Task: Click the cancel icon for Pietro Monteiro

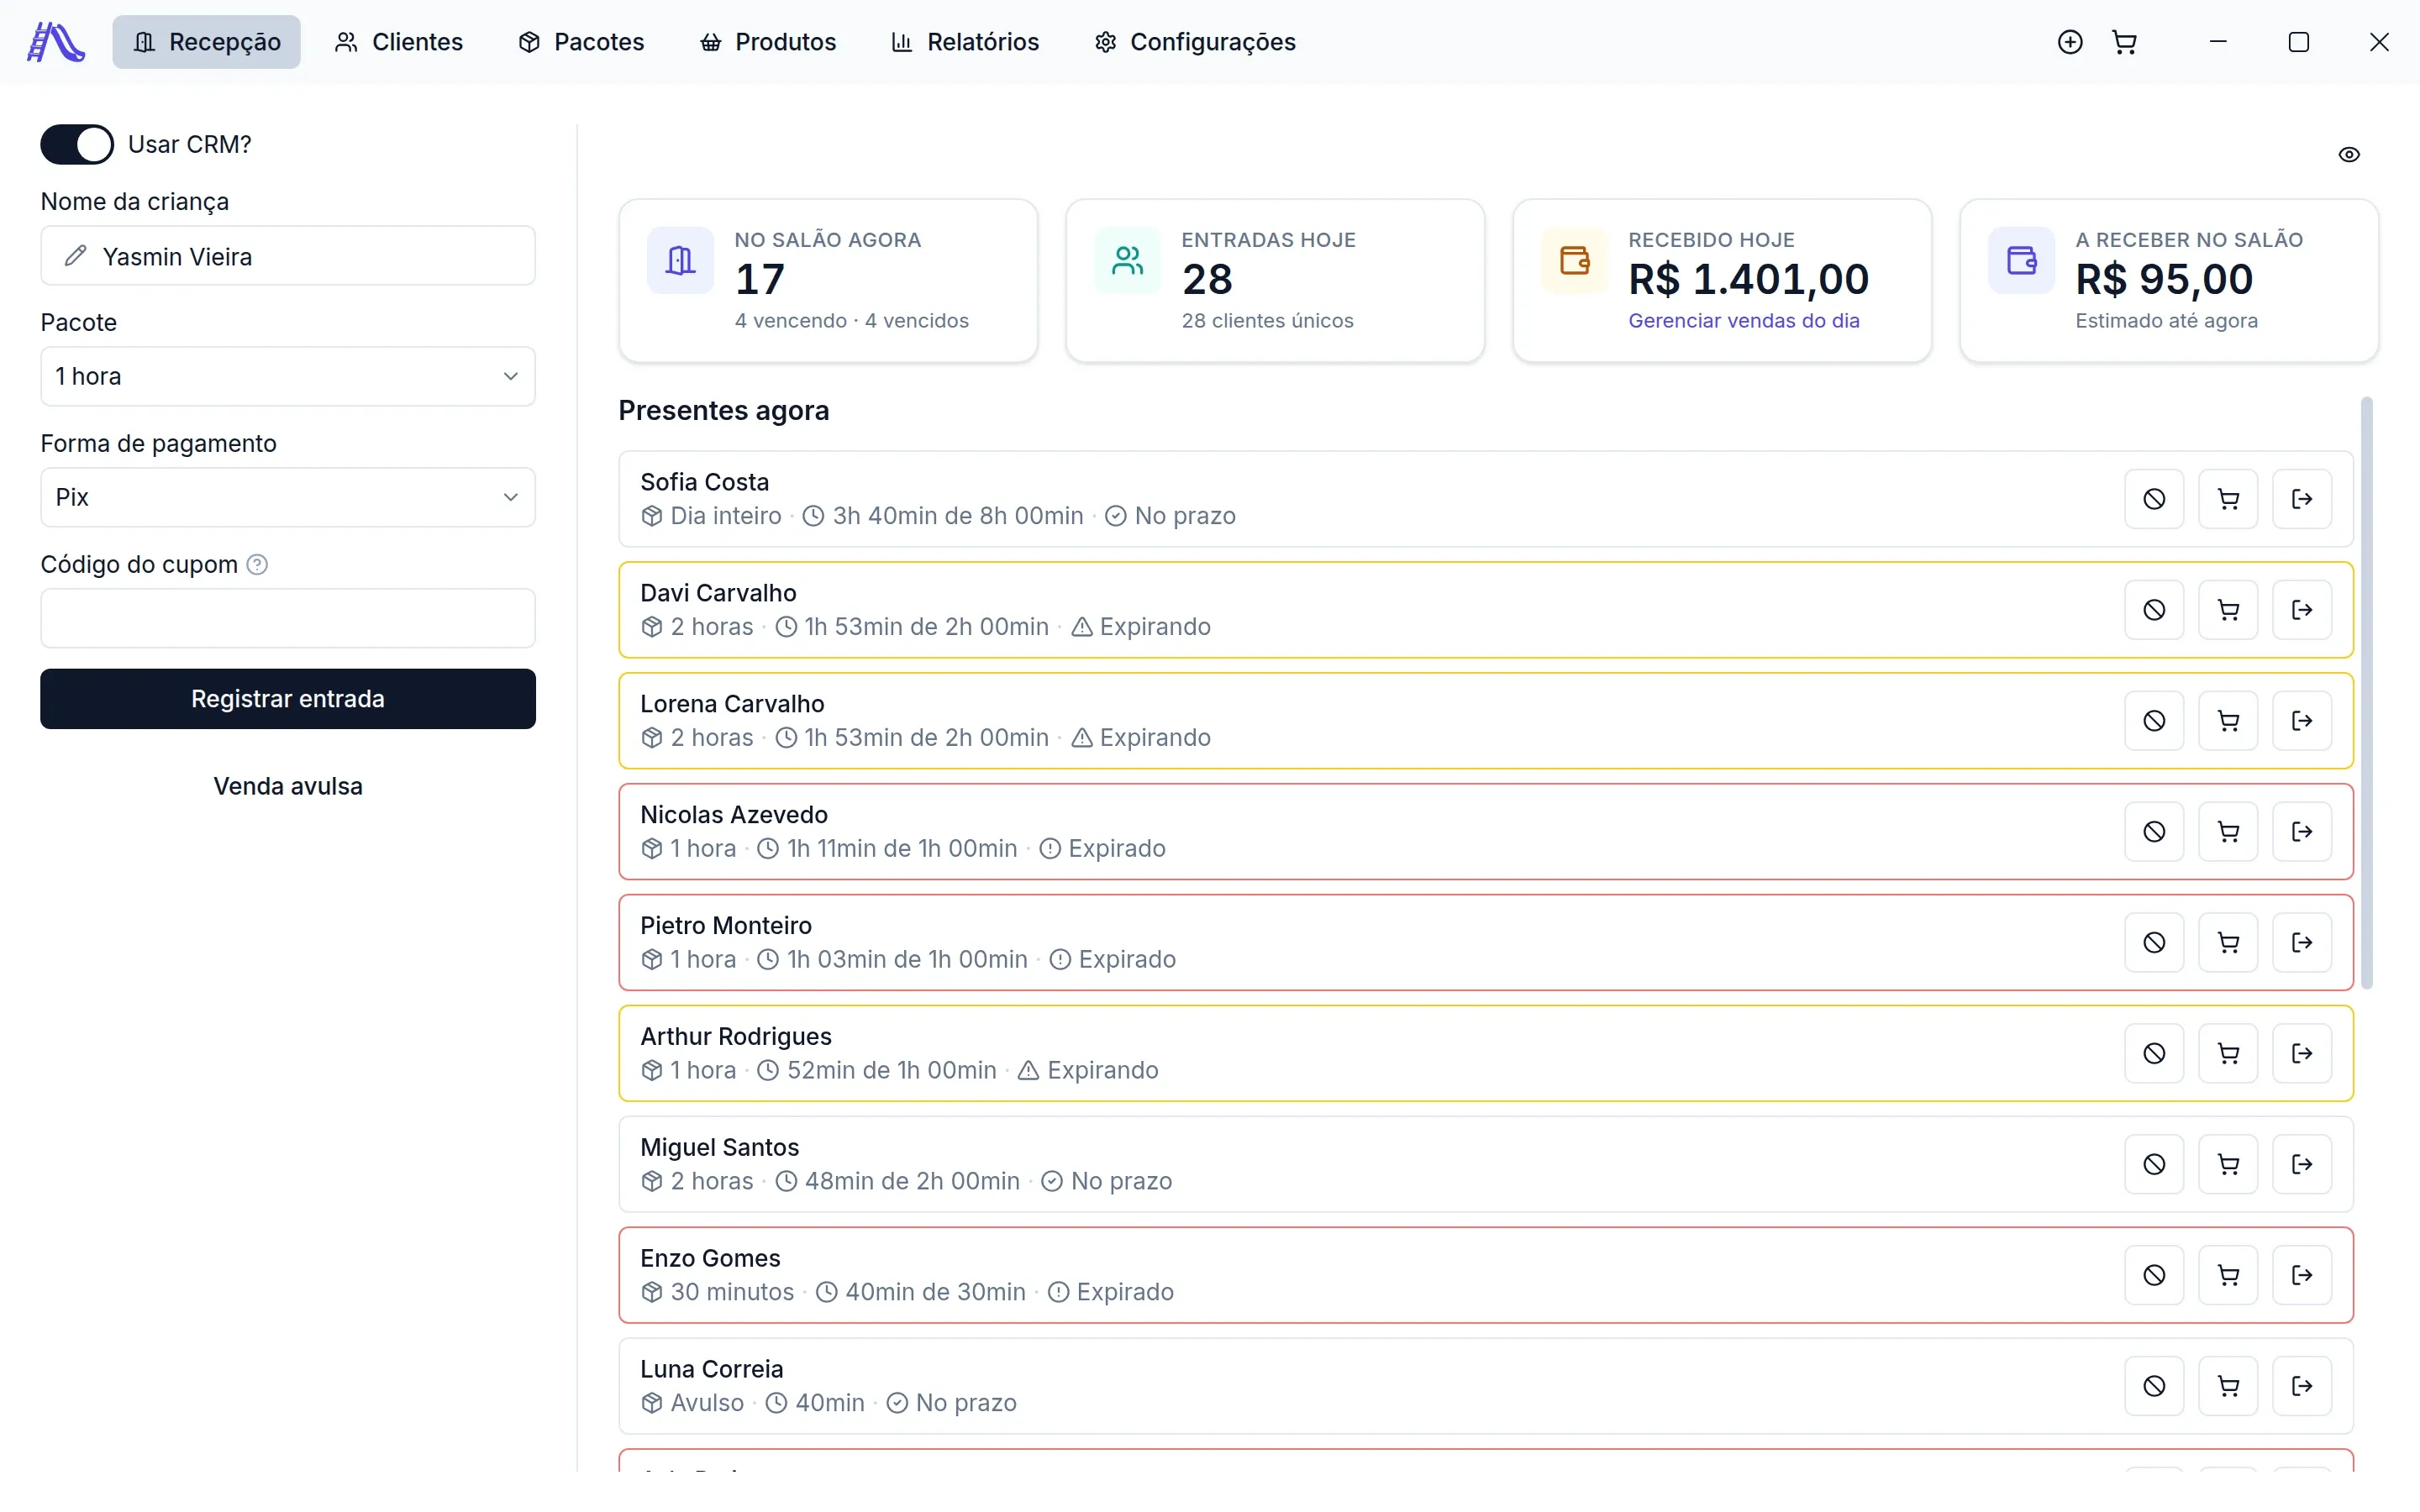Action: [x=2154, y=943]
